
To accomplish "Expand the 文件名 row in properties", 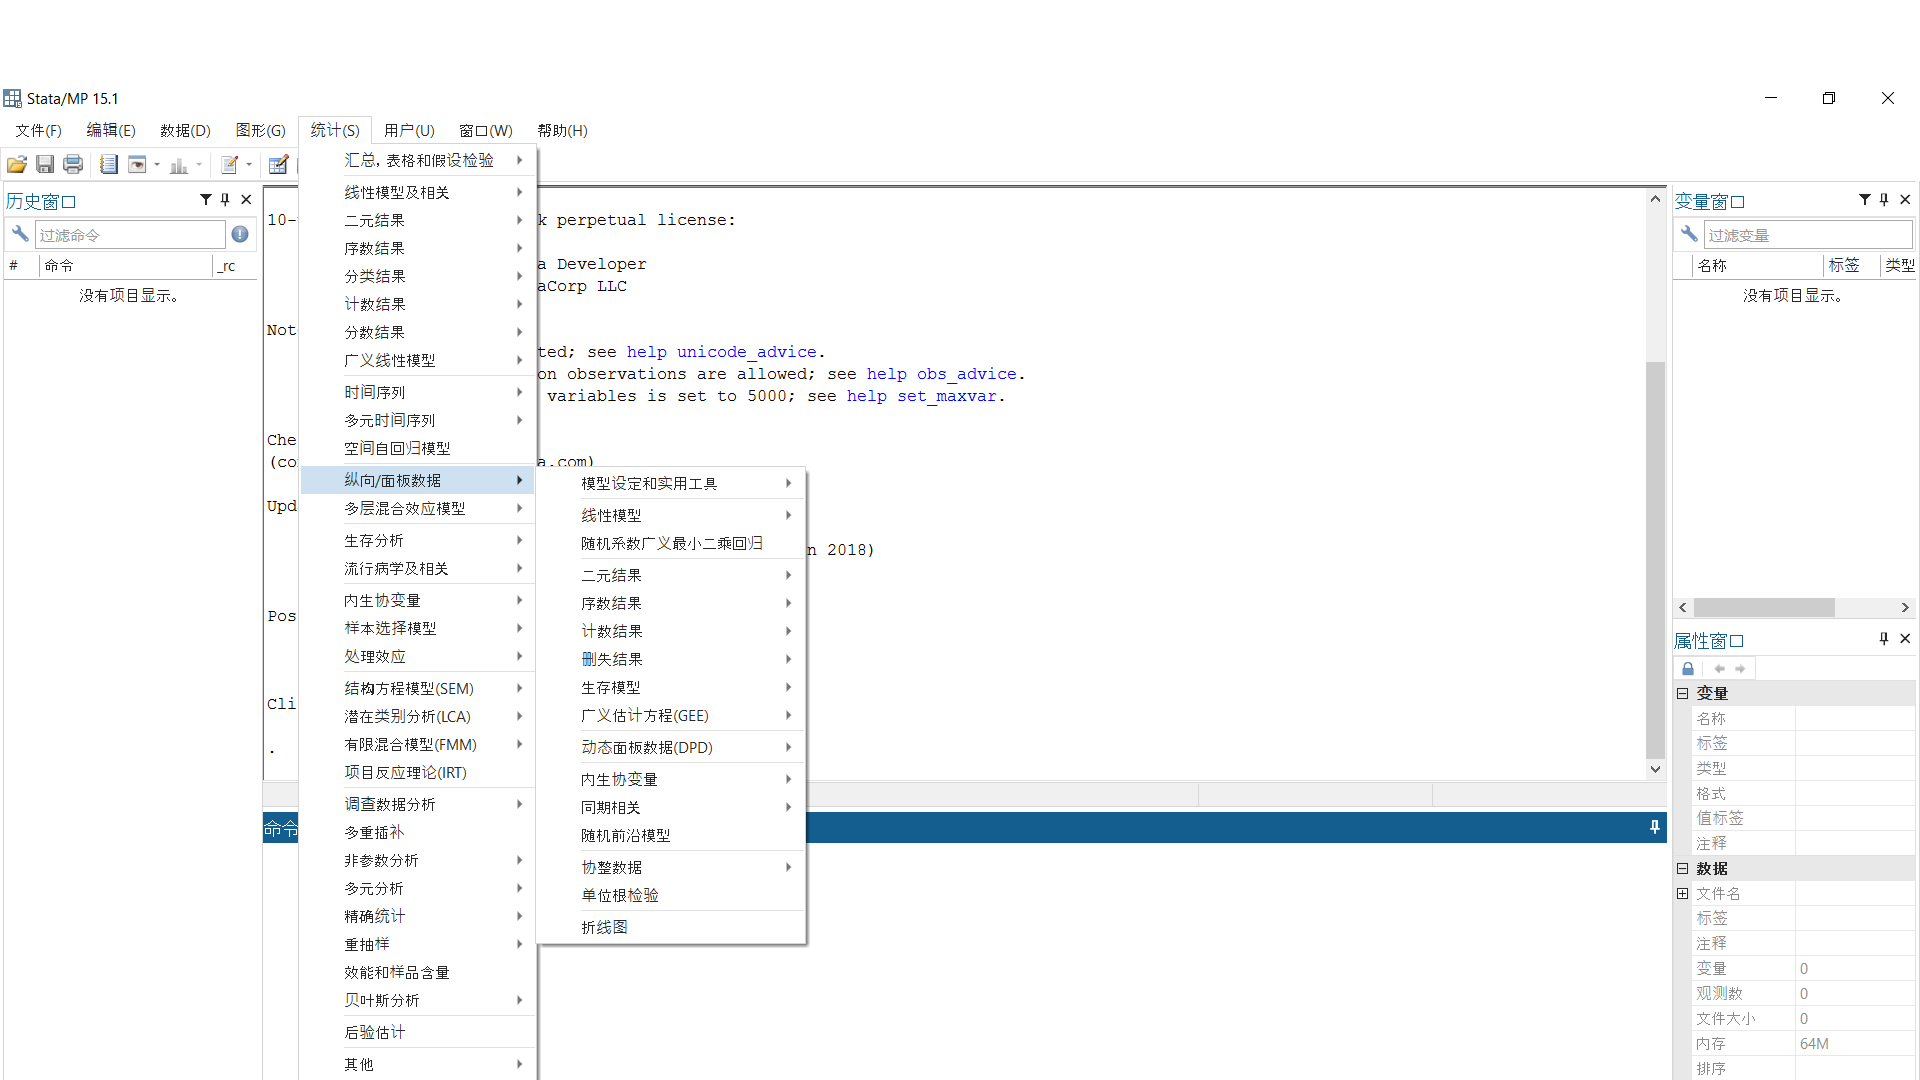I will pyautogui.click(x=1682, y=893).
